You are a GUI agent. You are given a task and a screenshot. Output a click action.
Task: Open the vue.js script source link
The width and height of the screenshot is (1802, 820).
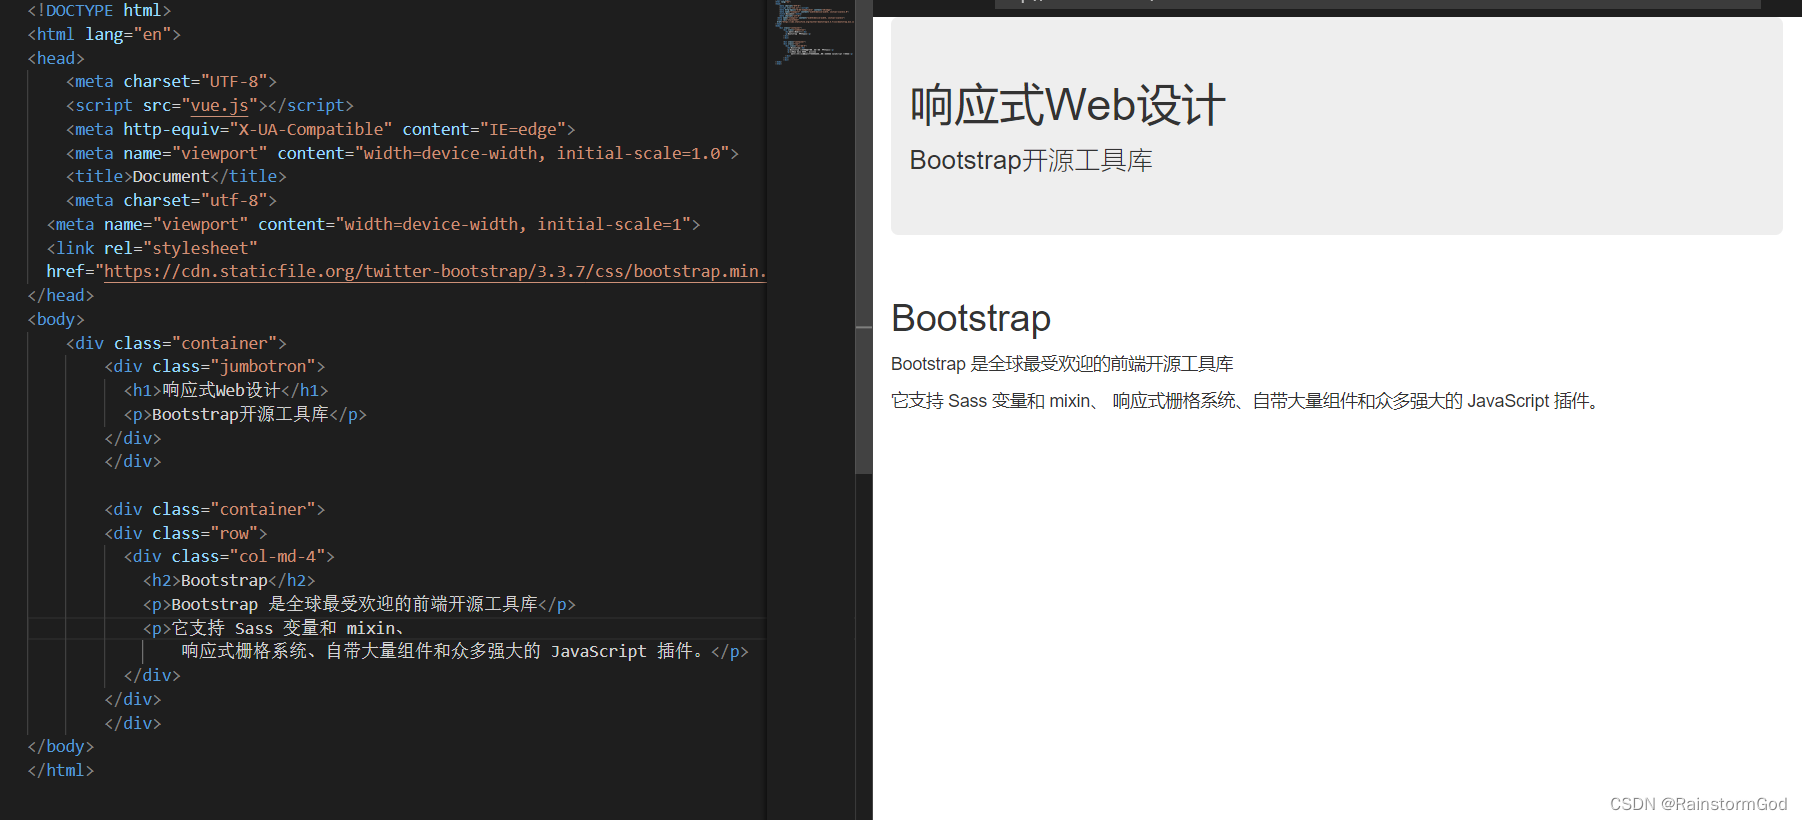point(219,105)
